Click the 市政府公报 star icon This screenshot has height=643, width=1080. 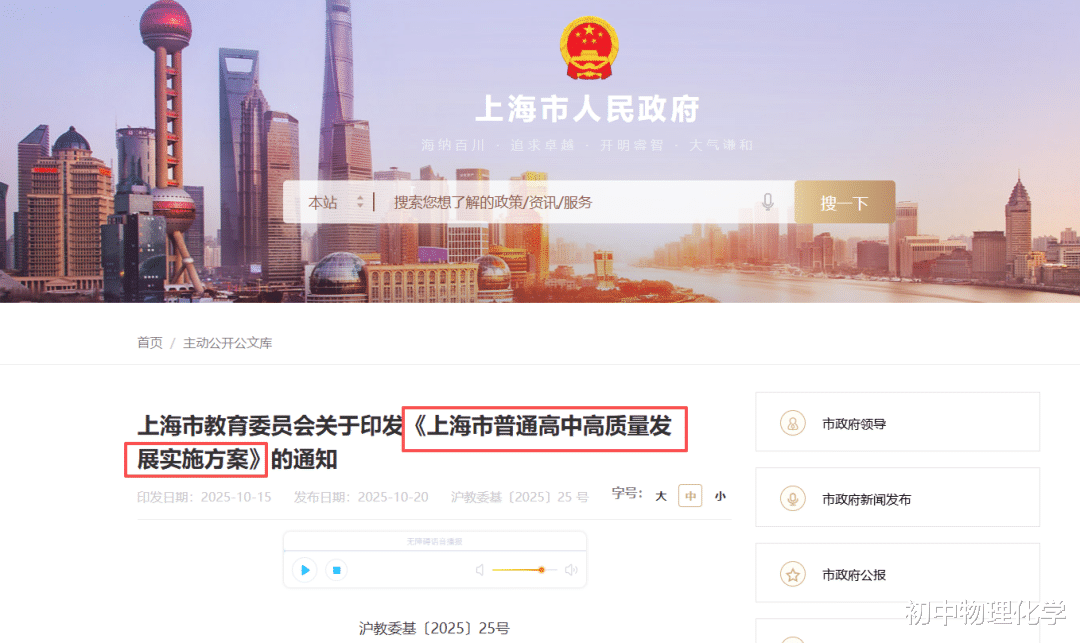pyautogui.click(x=793, y=574)
